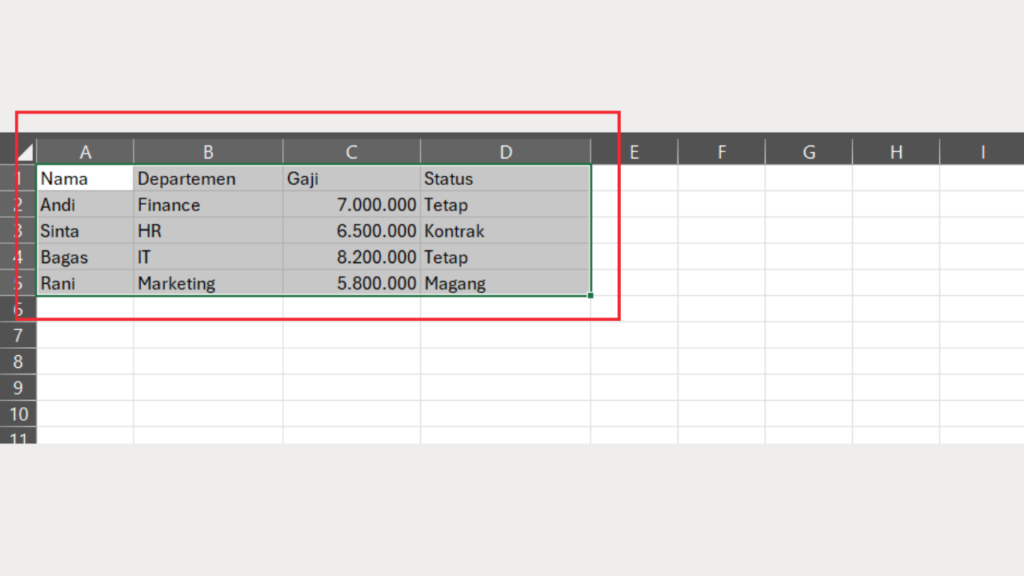Click the cell containing Marketing
Image resolution: width=1024 pixels, height=576 pixels.
[208, 283]
